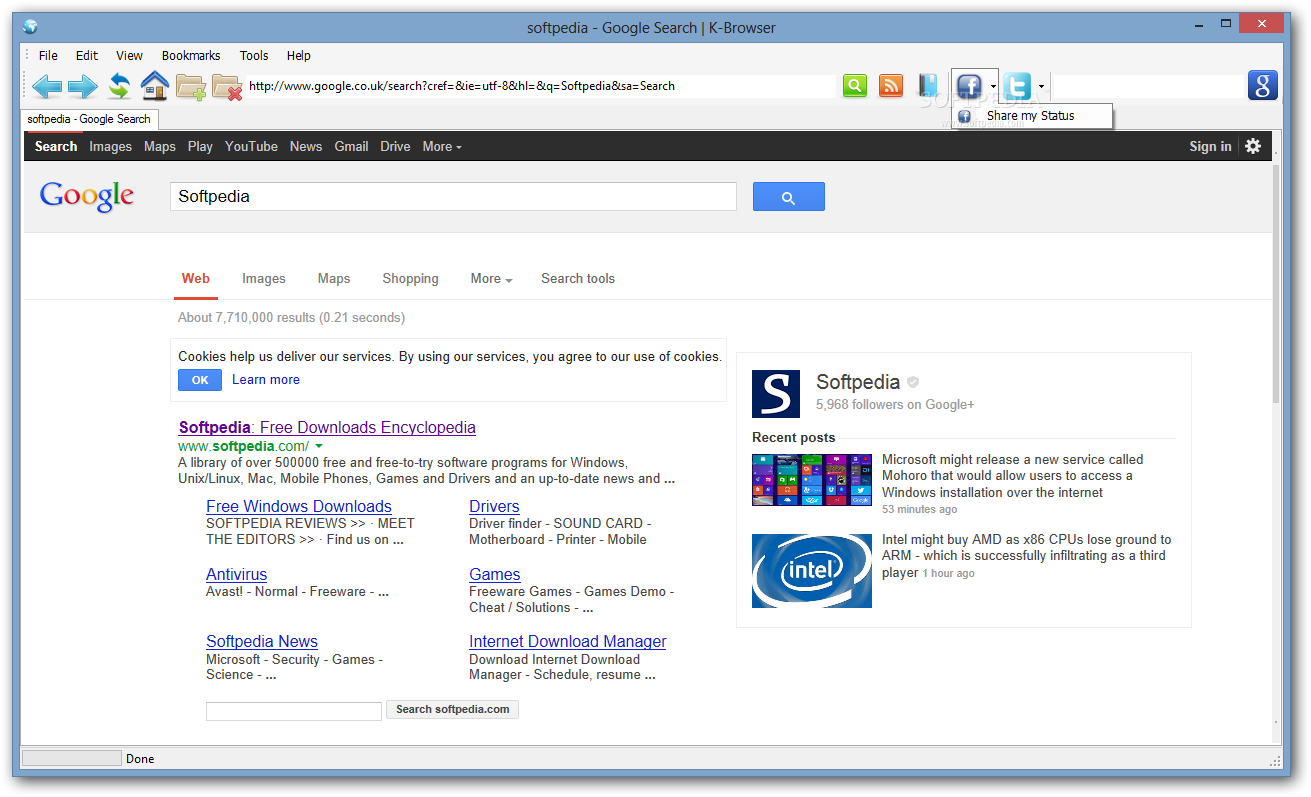Viewport: 1311px width, 797px height.
Task: Click the Search softpedia.com button
Action: [x=452, y=710]
